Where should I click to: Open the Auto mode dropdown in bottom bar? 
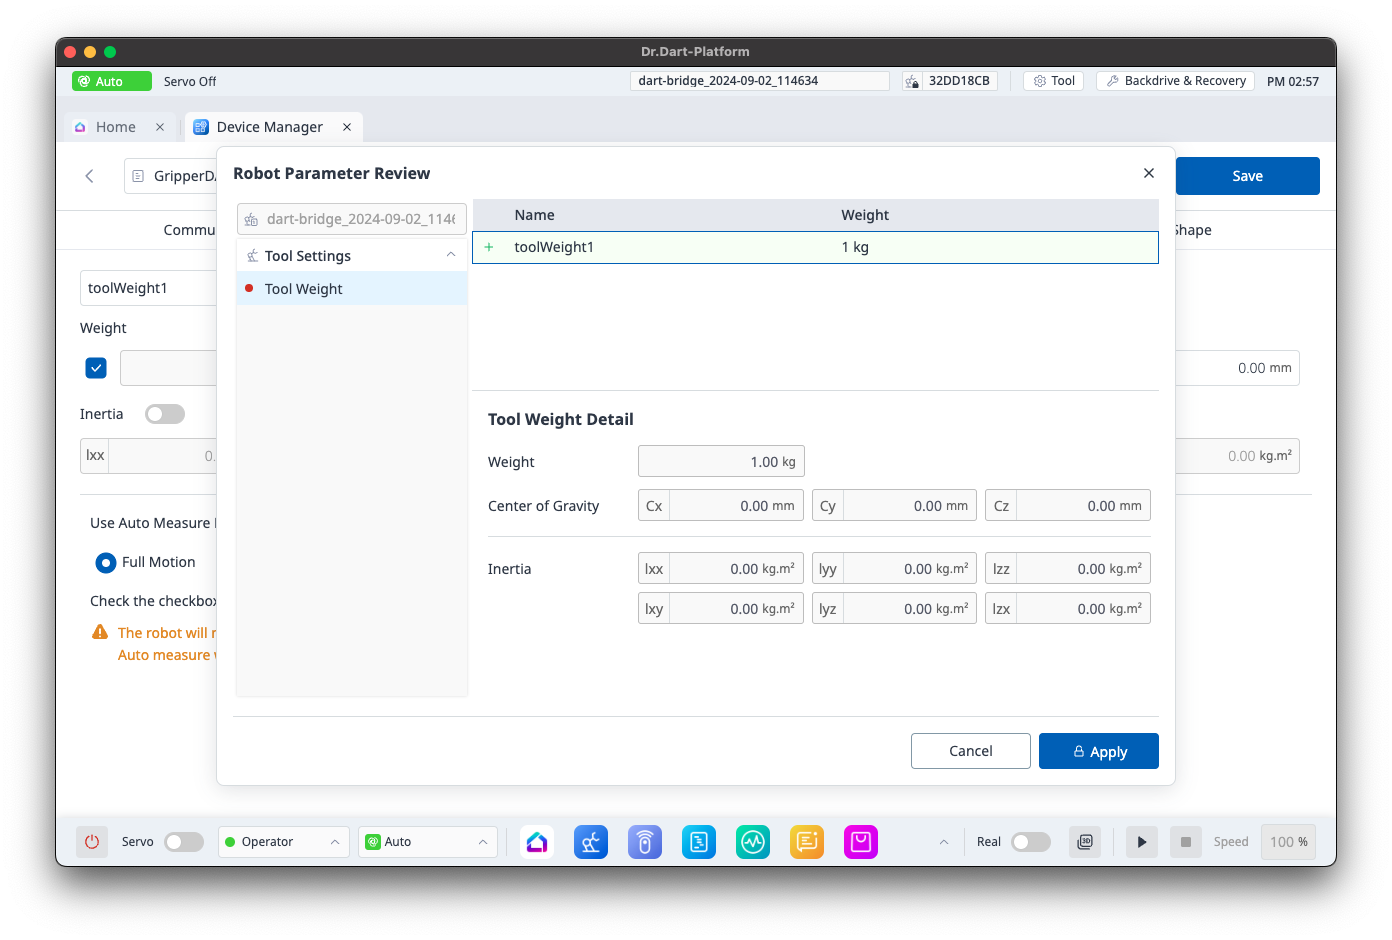coord(427,842)
